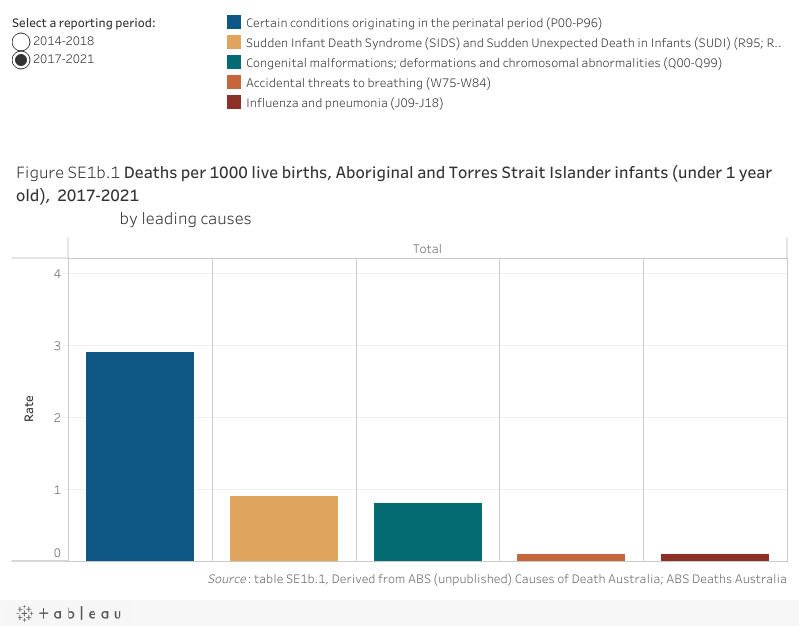This screenshot has width=799, height=626.
Task: Select the 2017-2021 reporting period radio button
Action: coord(21,60)
